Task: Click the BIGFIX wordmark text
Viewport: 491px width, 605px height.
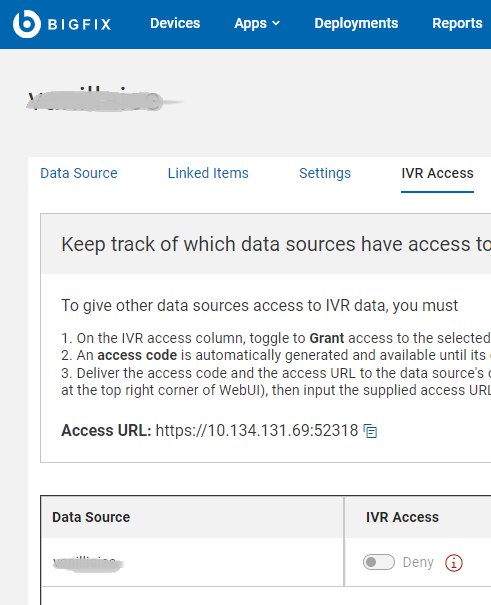Action: pos(79,24)
